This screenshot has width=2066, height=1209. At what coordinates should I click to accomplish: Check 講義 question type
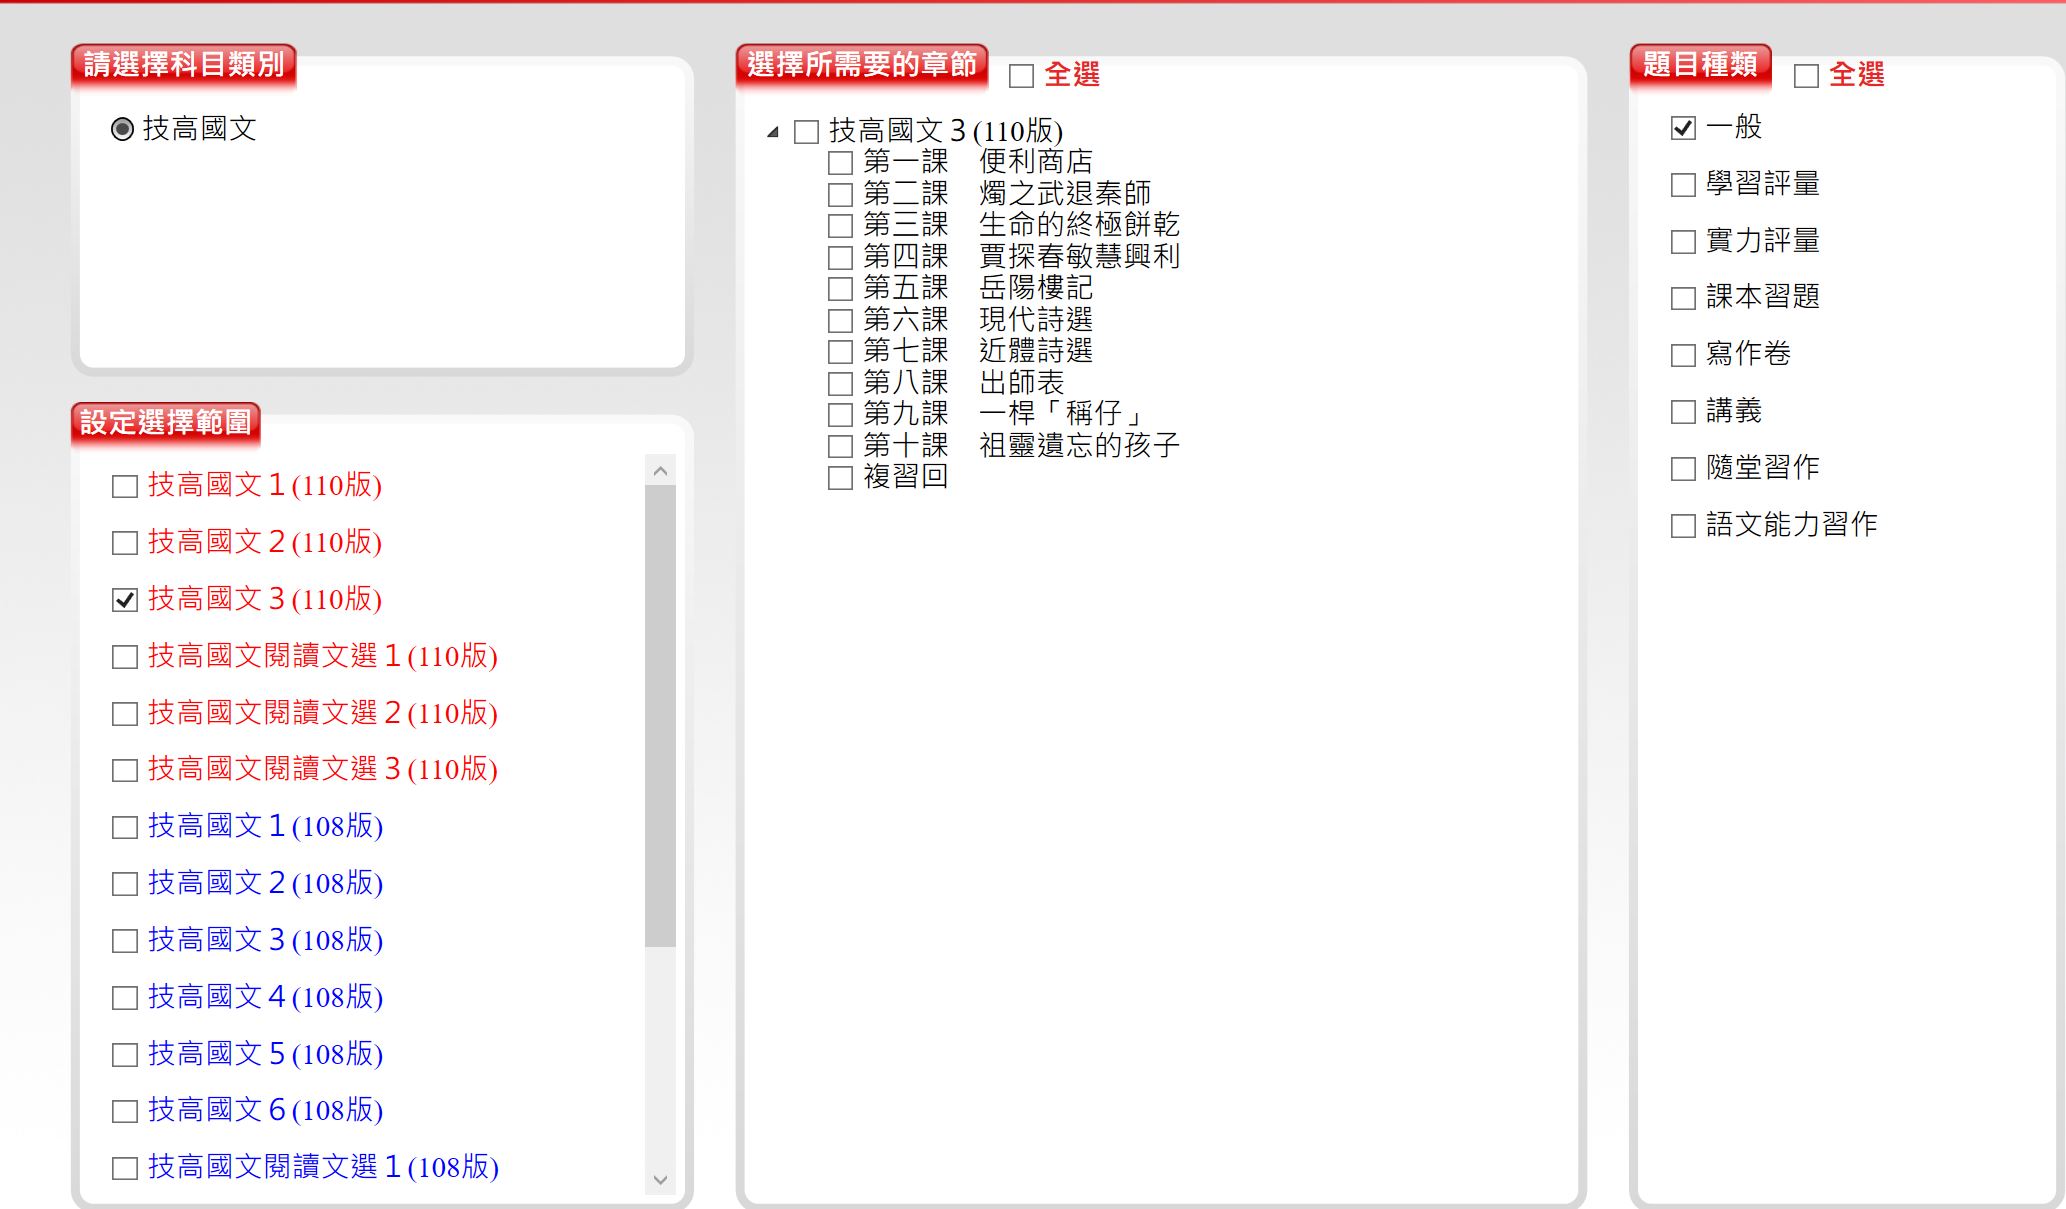tap(1683, 412)
